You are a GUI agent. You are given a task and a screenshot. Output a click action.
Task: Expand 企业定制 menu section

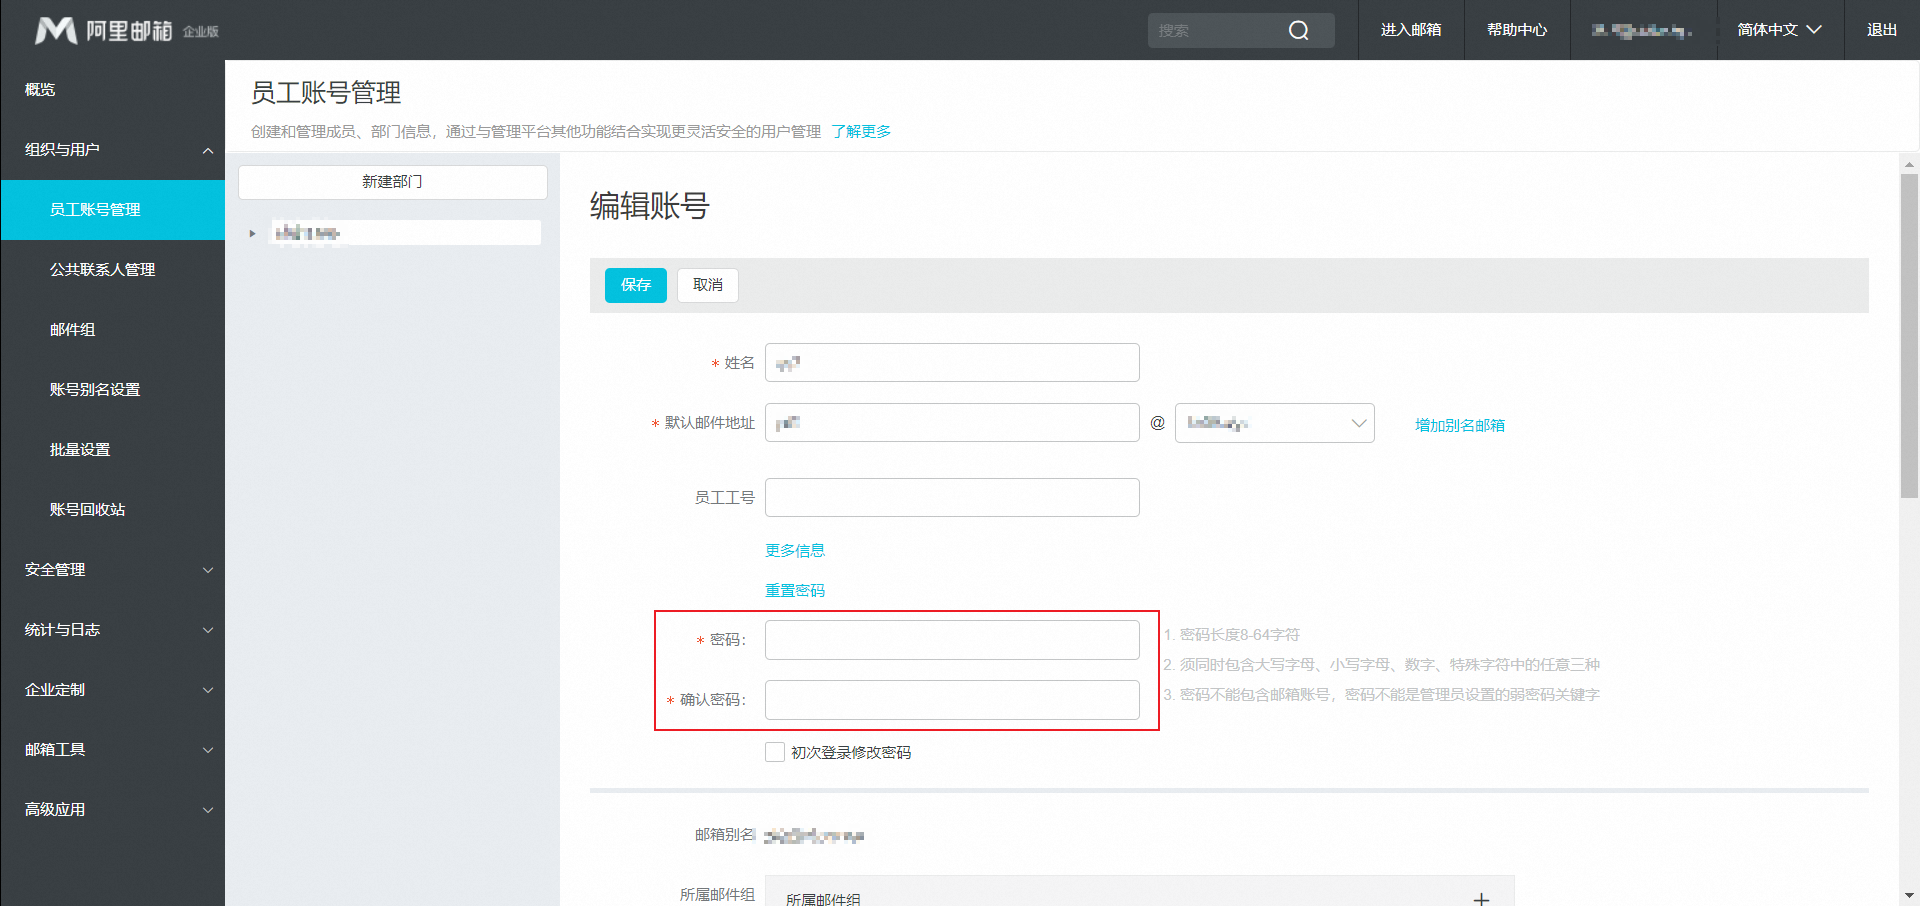coord(112,690)
